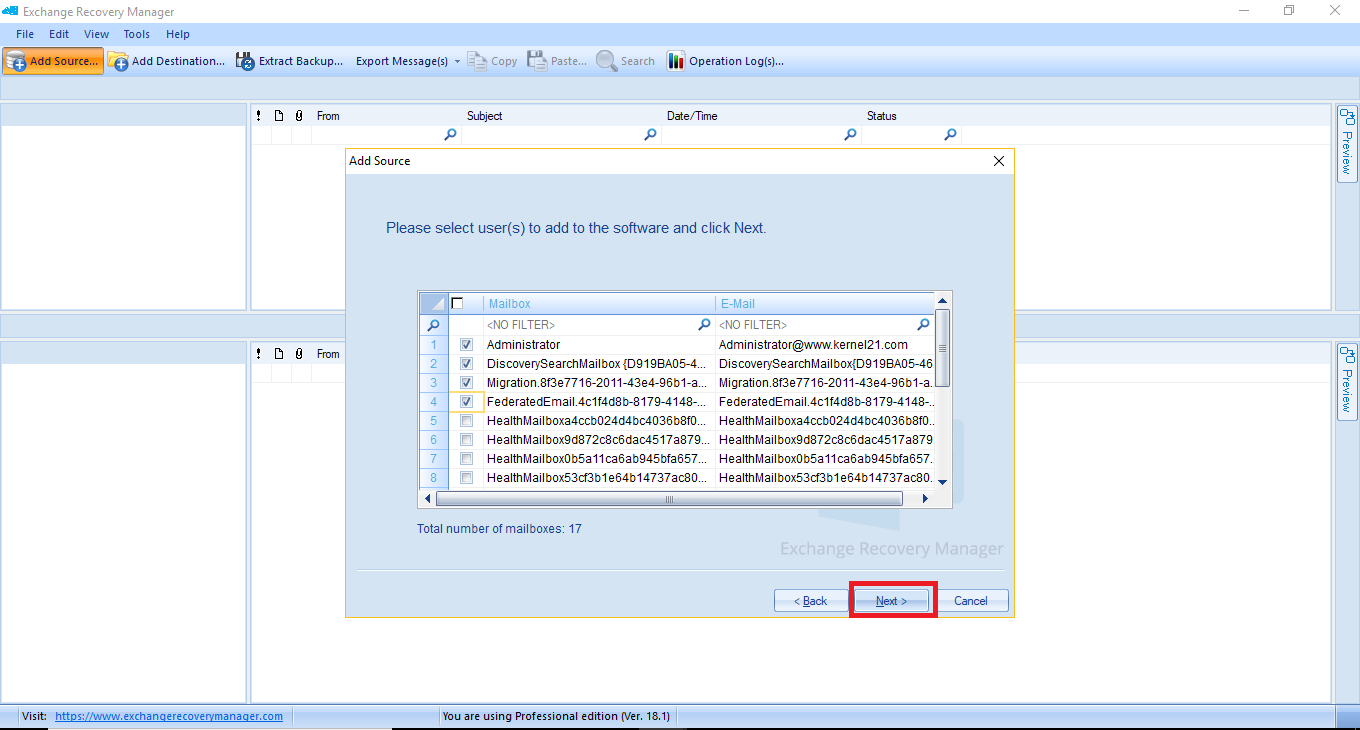Viewport: 1360px width, 730px height.
Task: Click the Subject column header
Action: [x=561, y=116]
